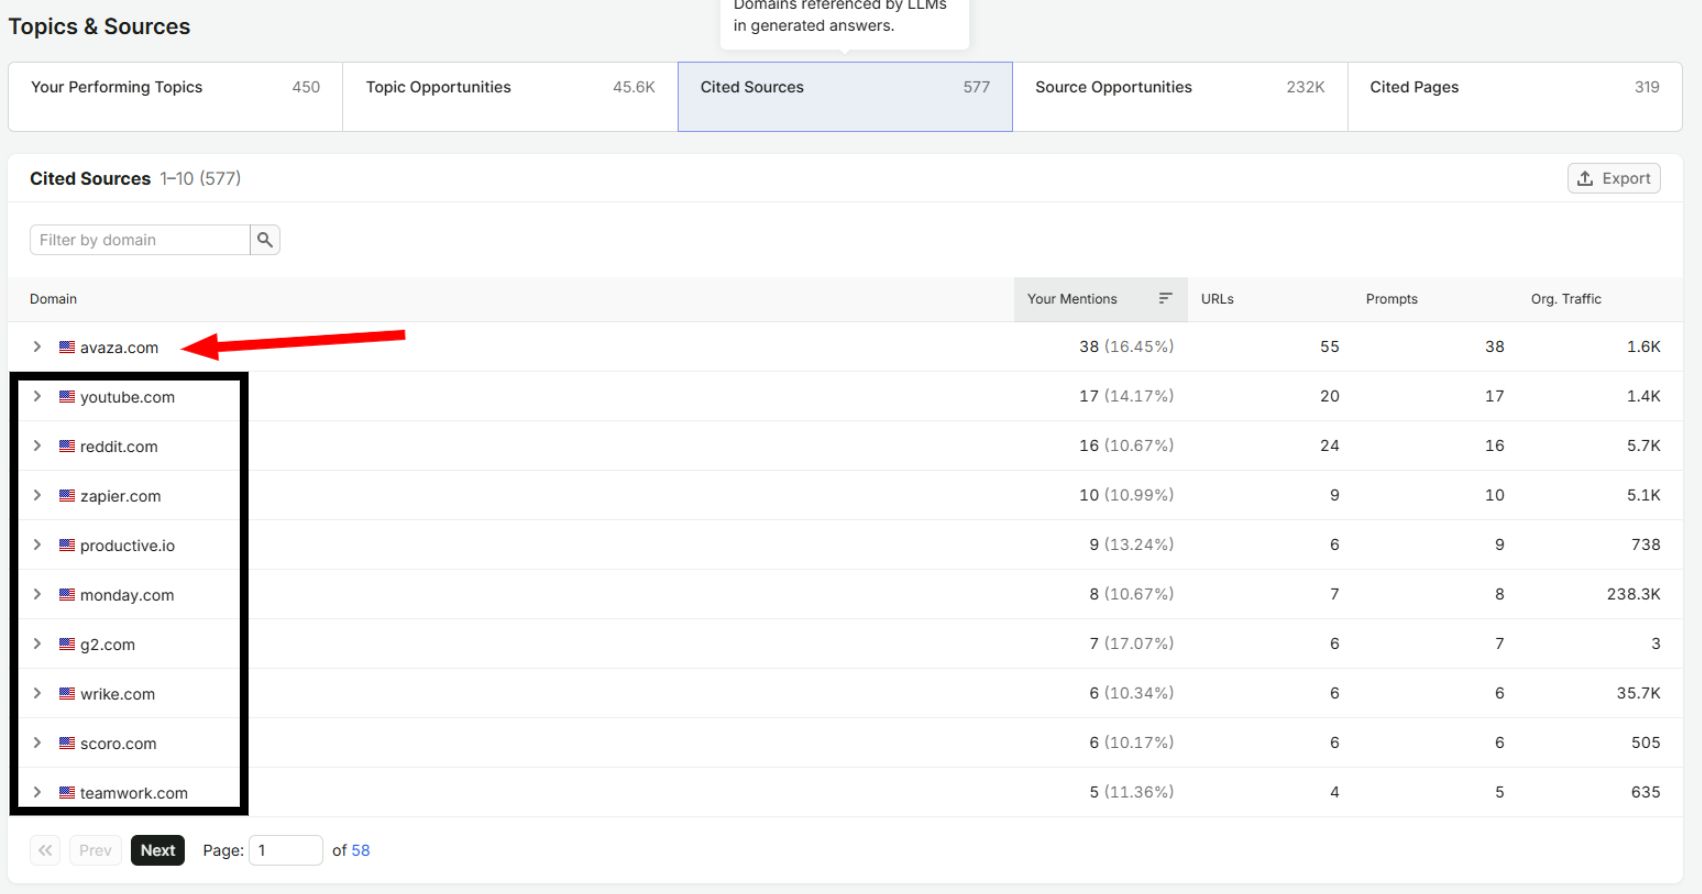1702x894 pixels.
Task: Expand the zapier.com row
Action: coord(37,496)
